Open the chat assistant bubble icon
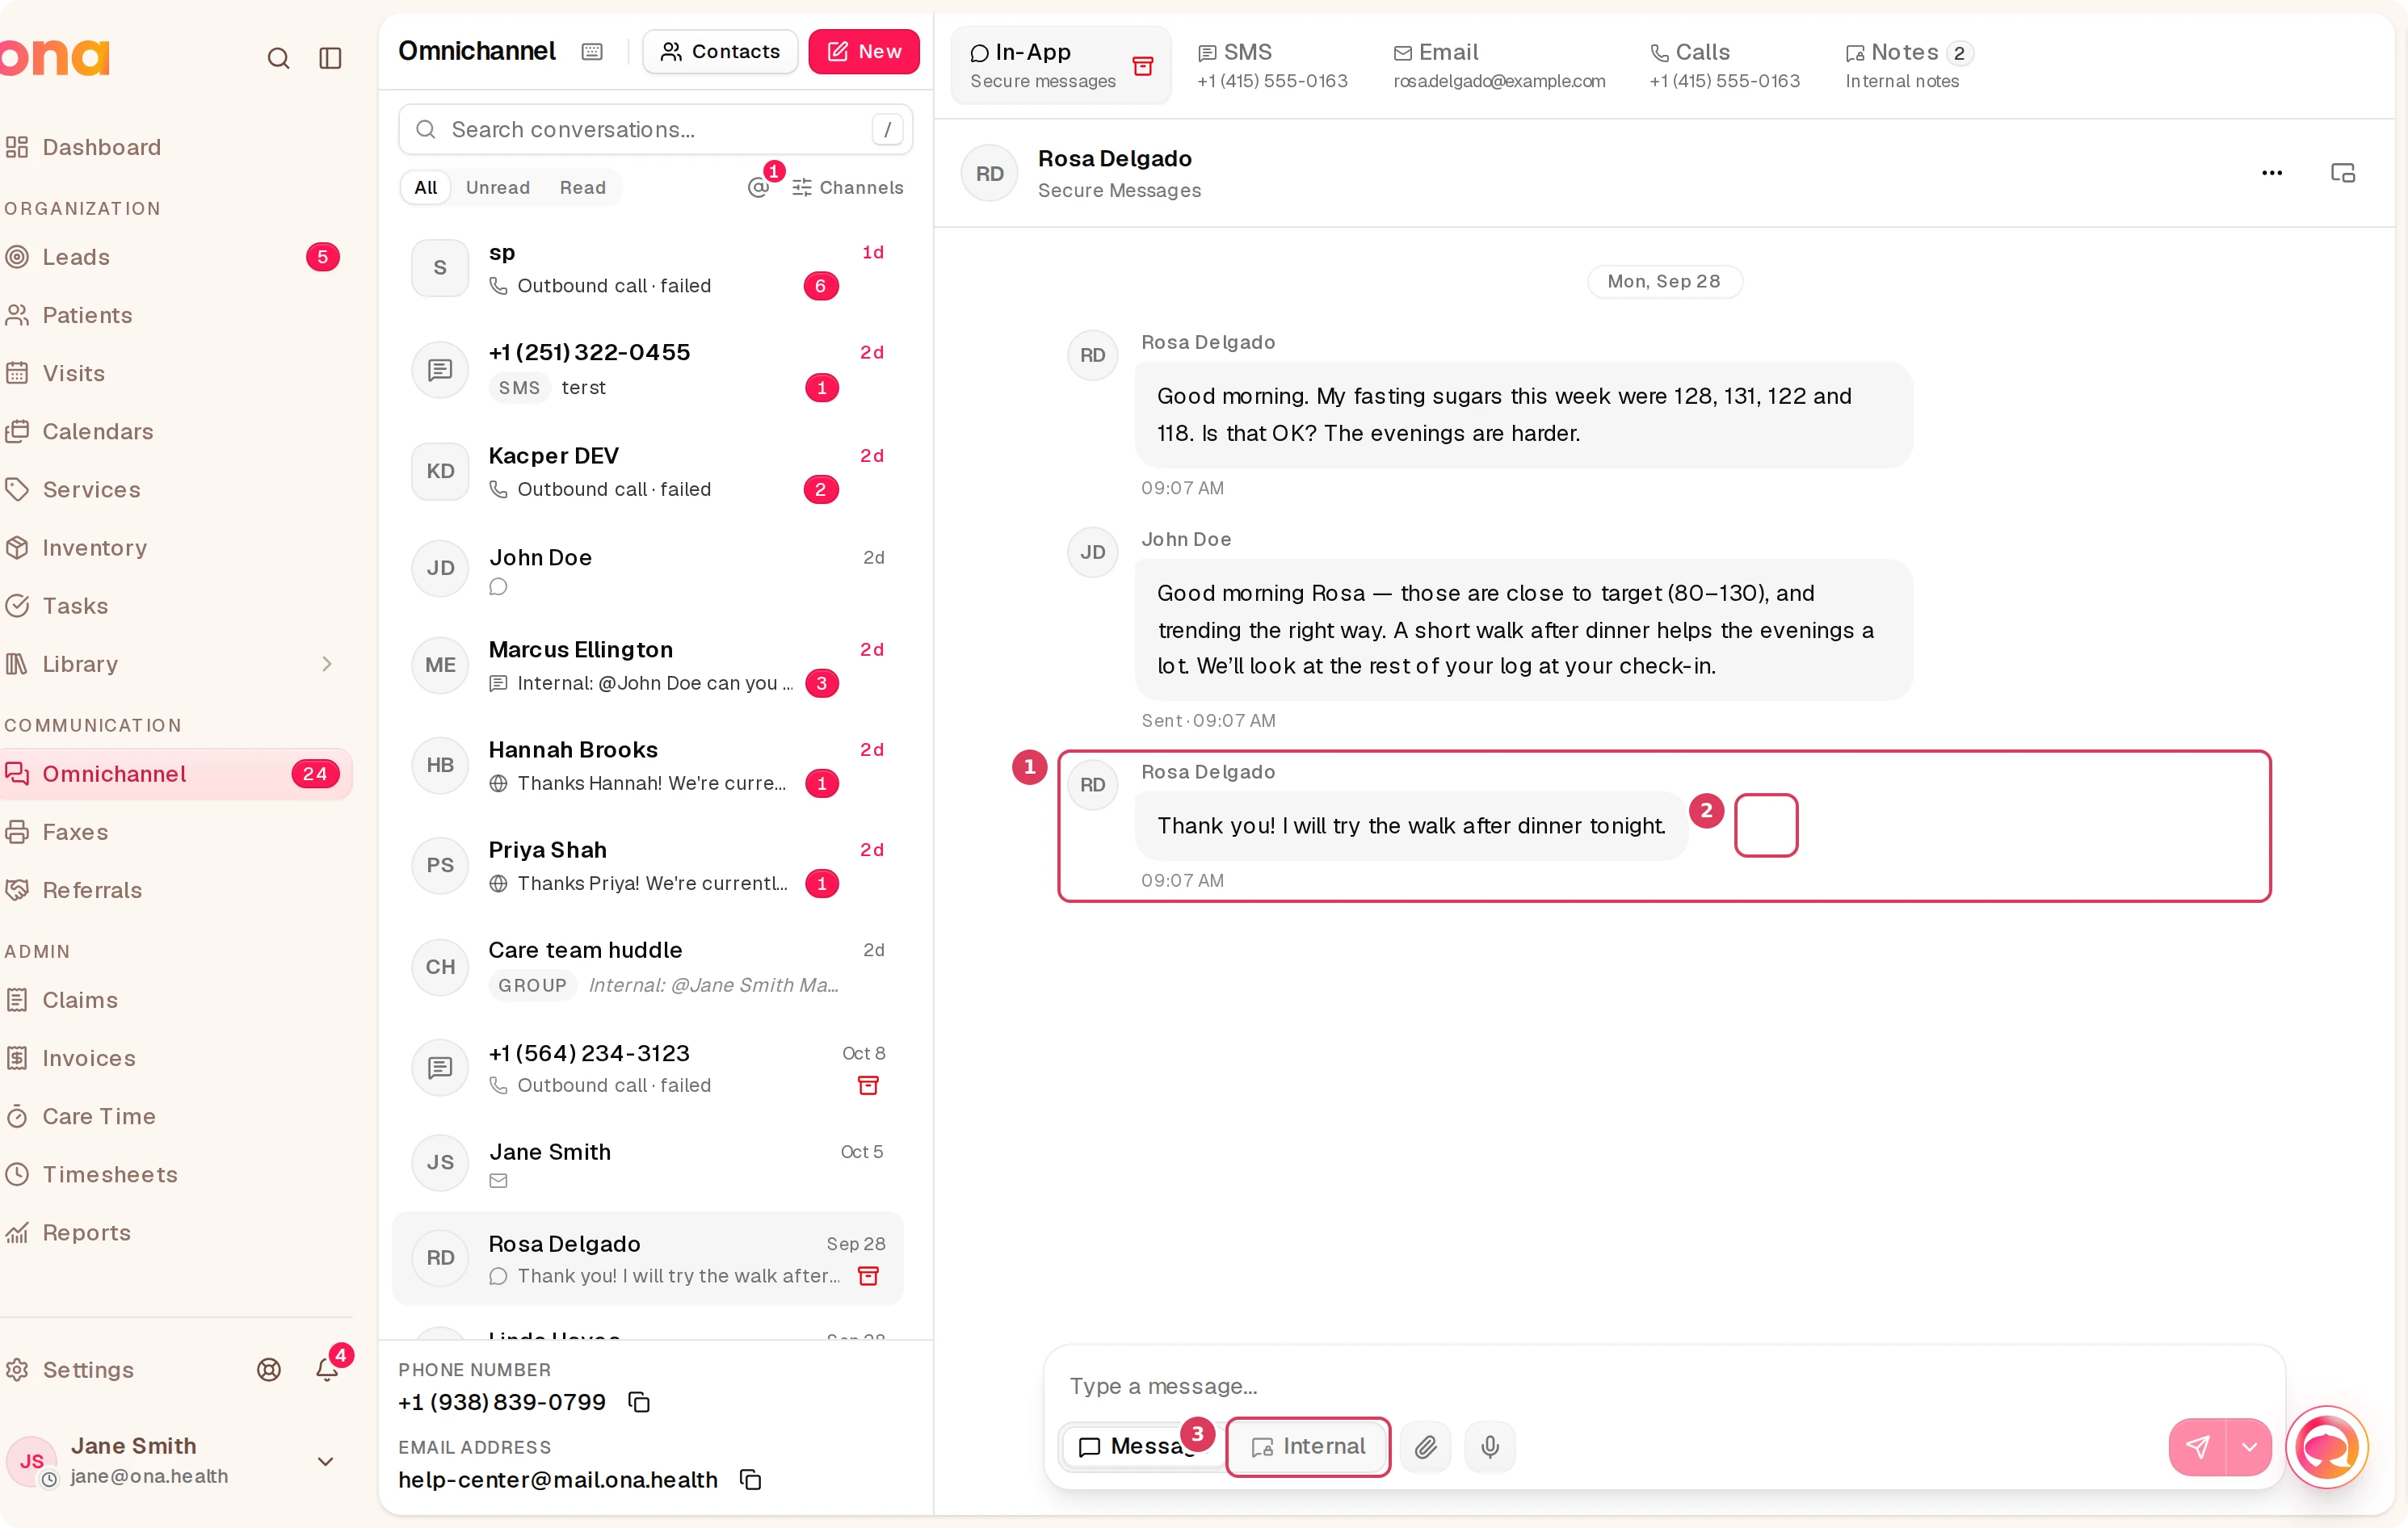 2327,1446
